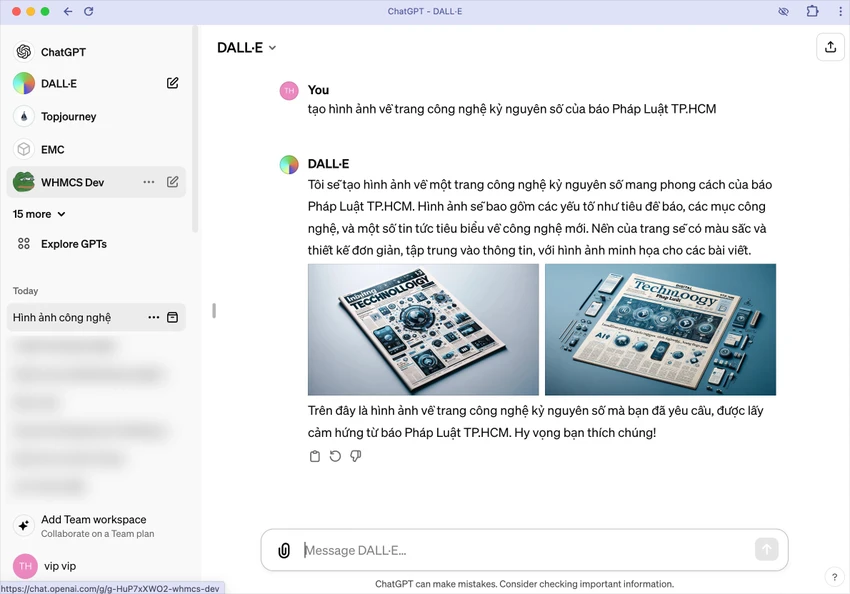
Task: Archive the Hình ảnh công nghệ chat
Action: coord(172,317)
